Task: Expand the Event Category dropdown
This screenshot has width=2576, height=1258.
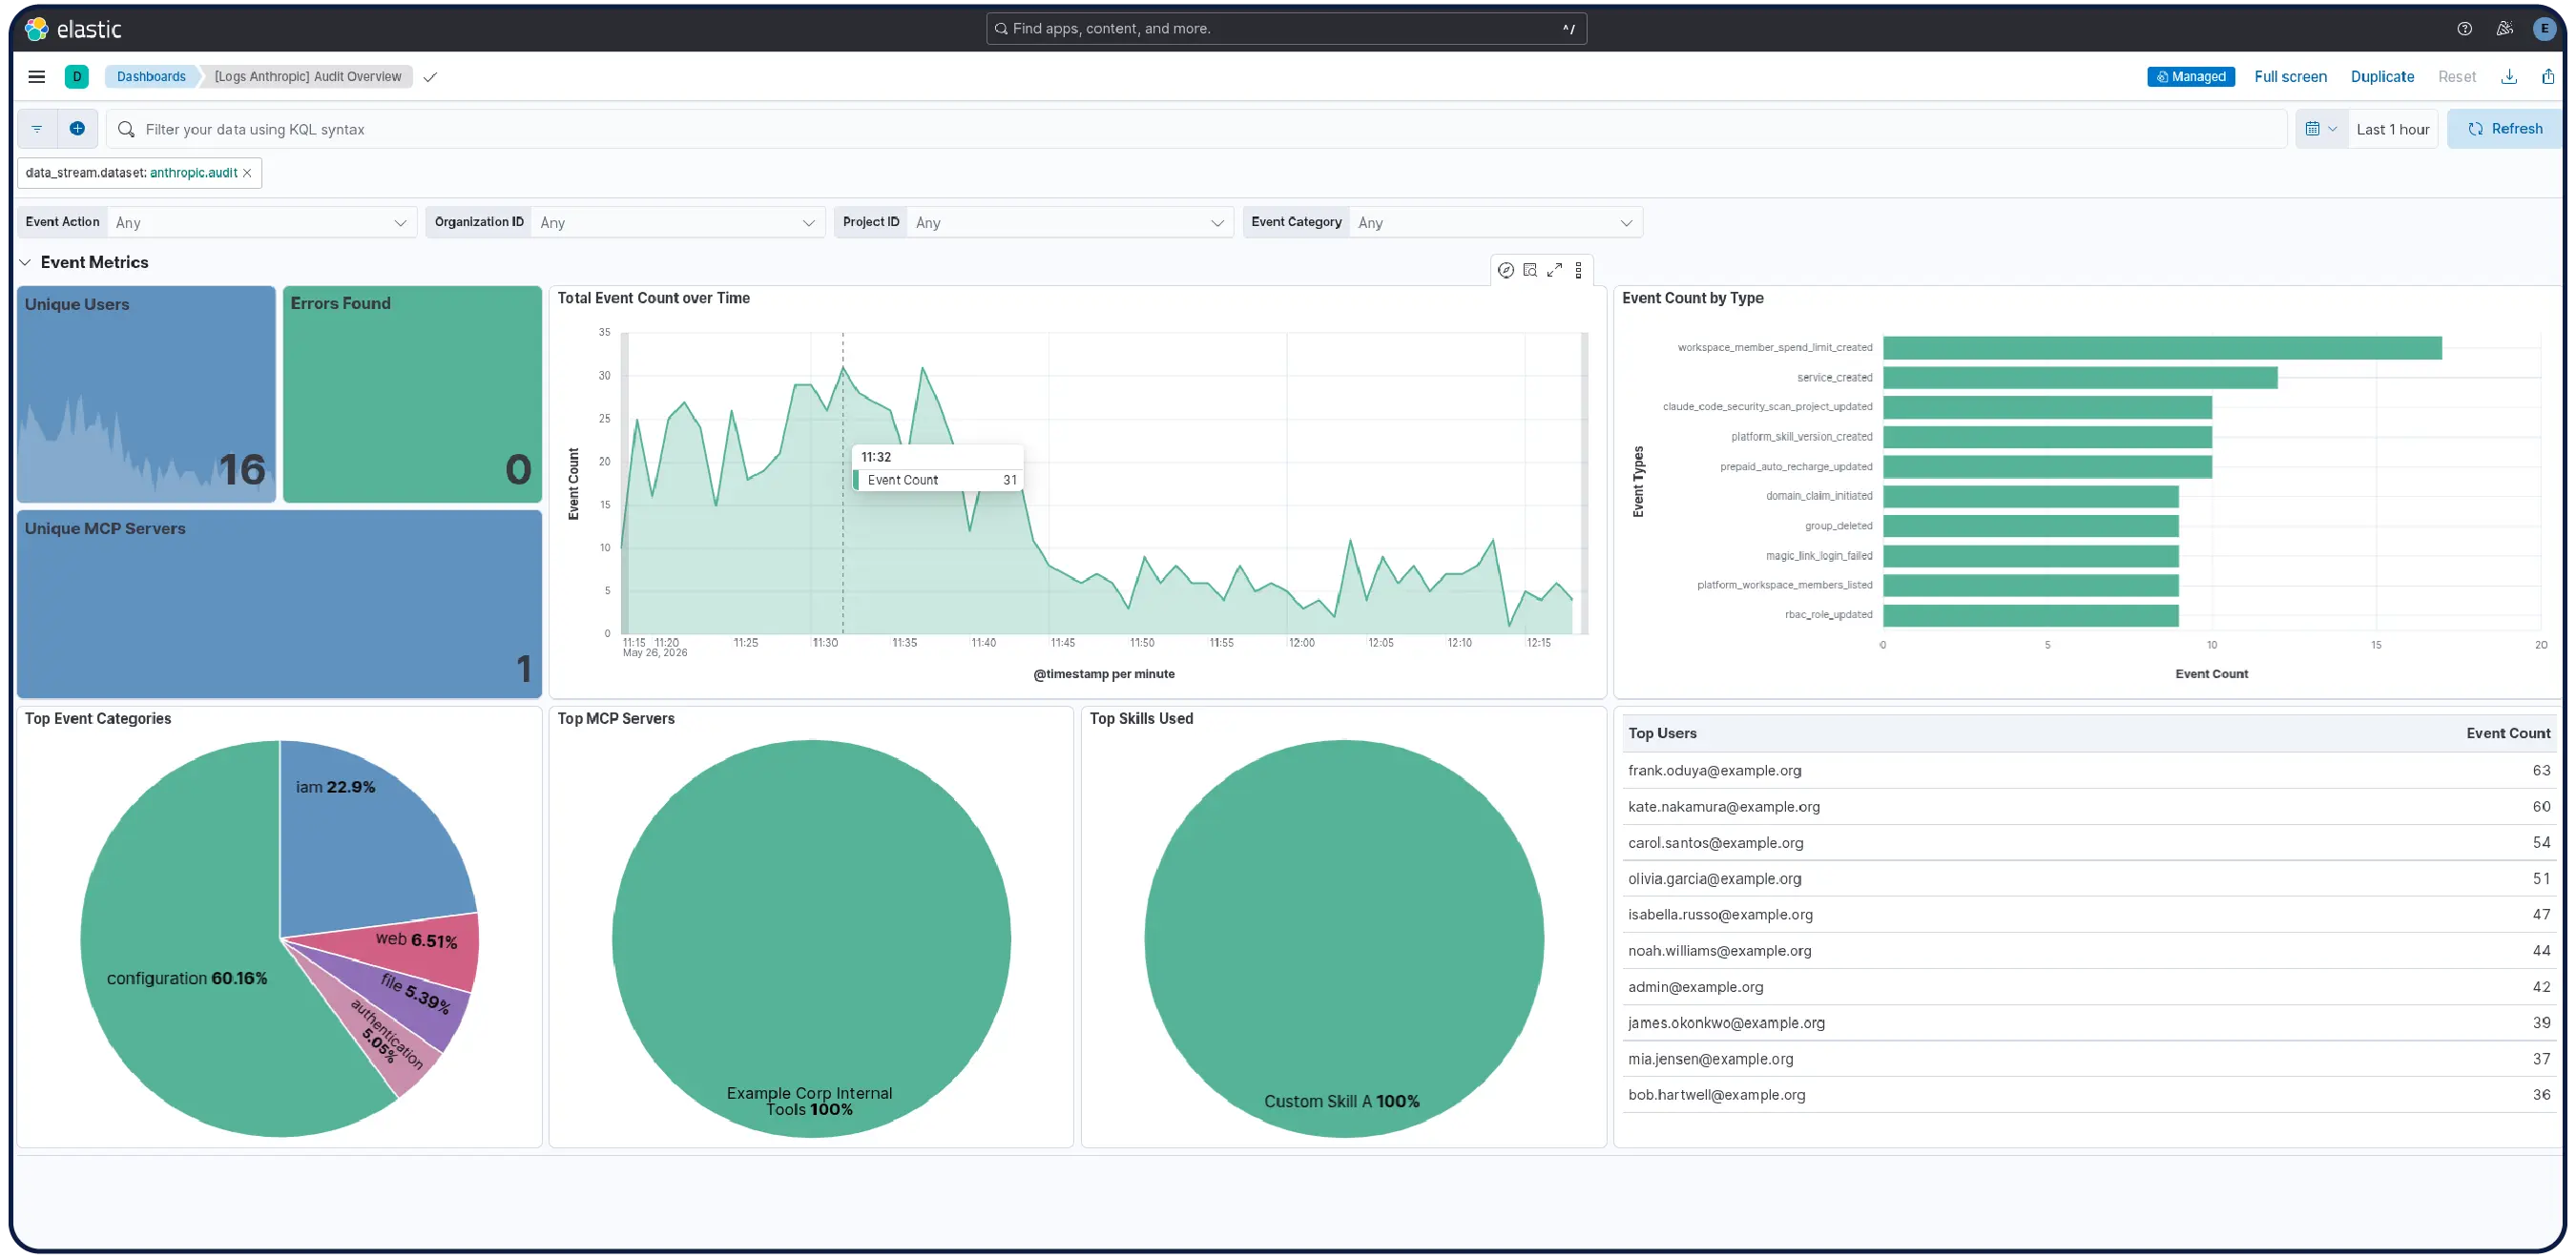Action: point(1442,222)
